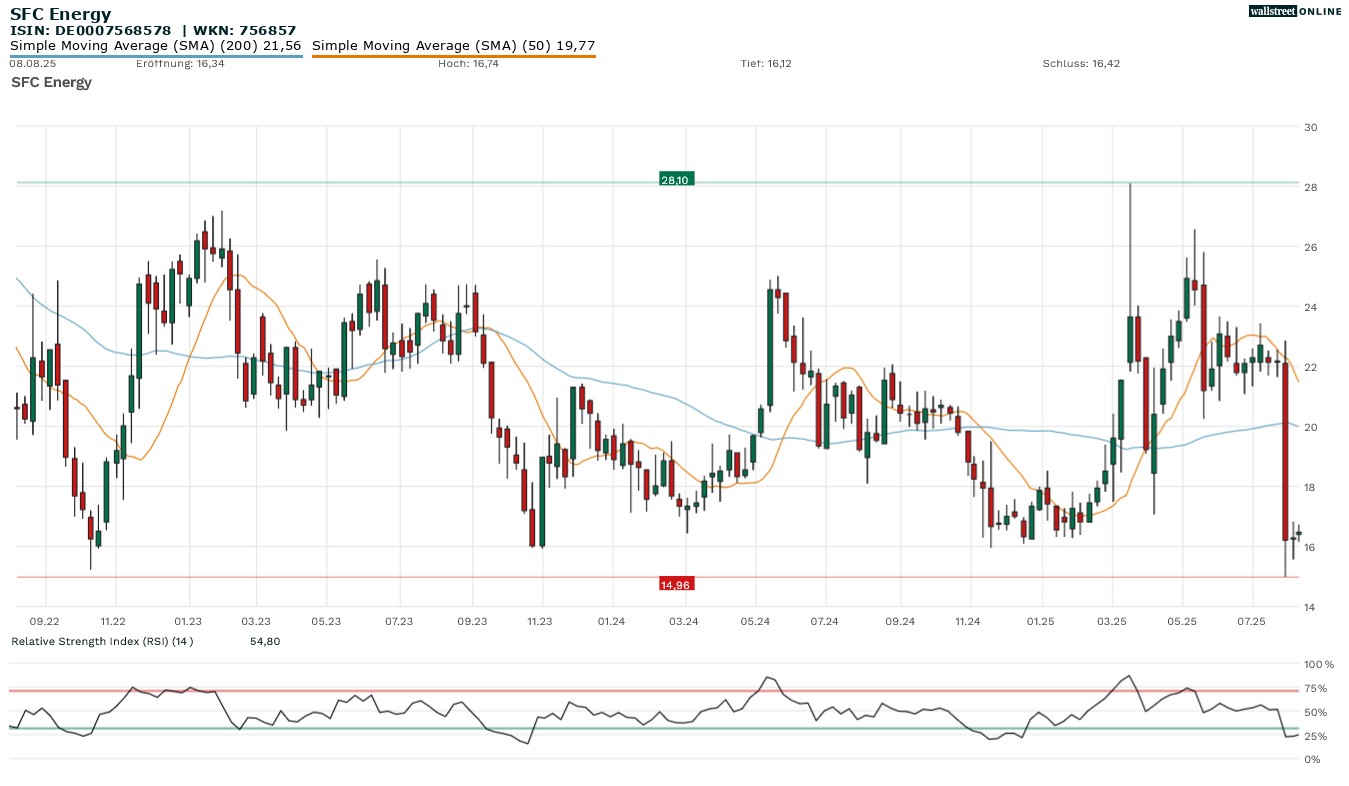
Task: Click the 26 price axis label
Action: (x=1310, y=247)
